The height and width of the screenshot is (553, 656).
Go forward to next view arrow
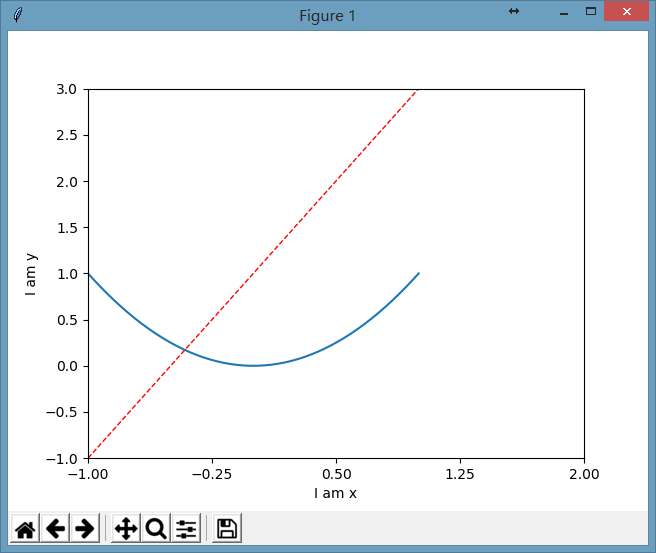click(x=85, y=528)
